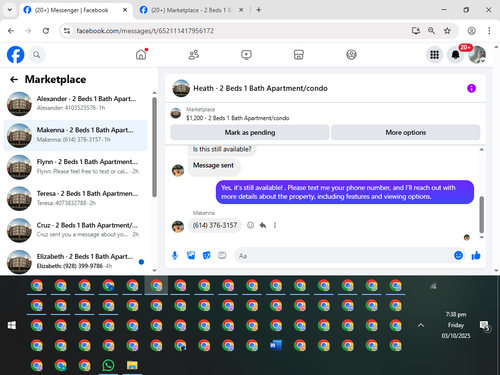The image size is (500, 375).
Task: Send a thumbs-up like
Action: tap(476, 256)
